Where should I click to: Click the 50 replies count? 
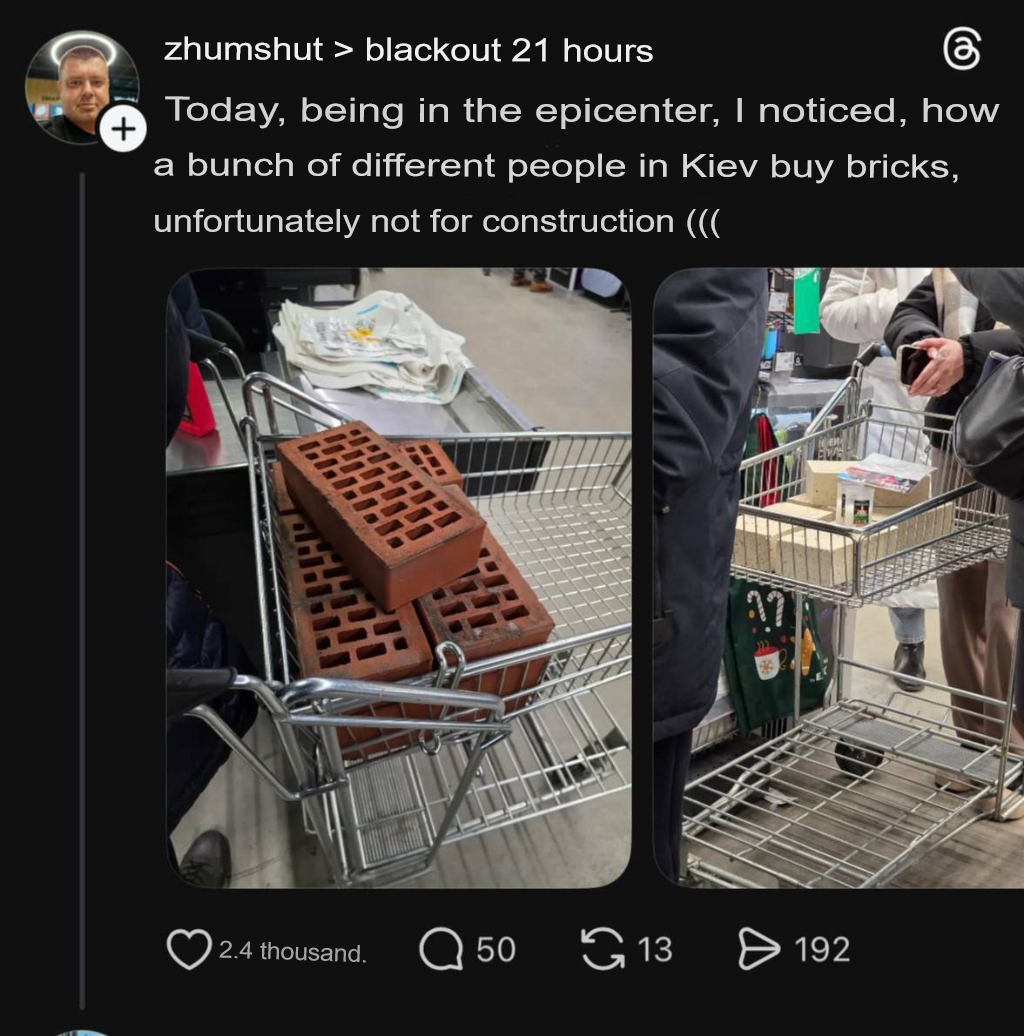coord(495,950)
